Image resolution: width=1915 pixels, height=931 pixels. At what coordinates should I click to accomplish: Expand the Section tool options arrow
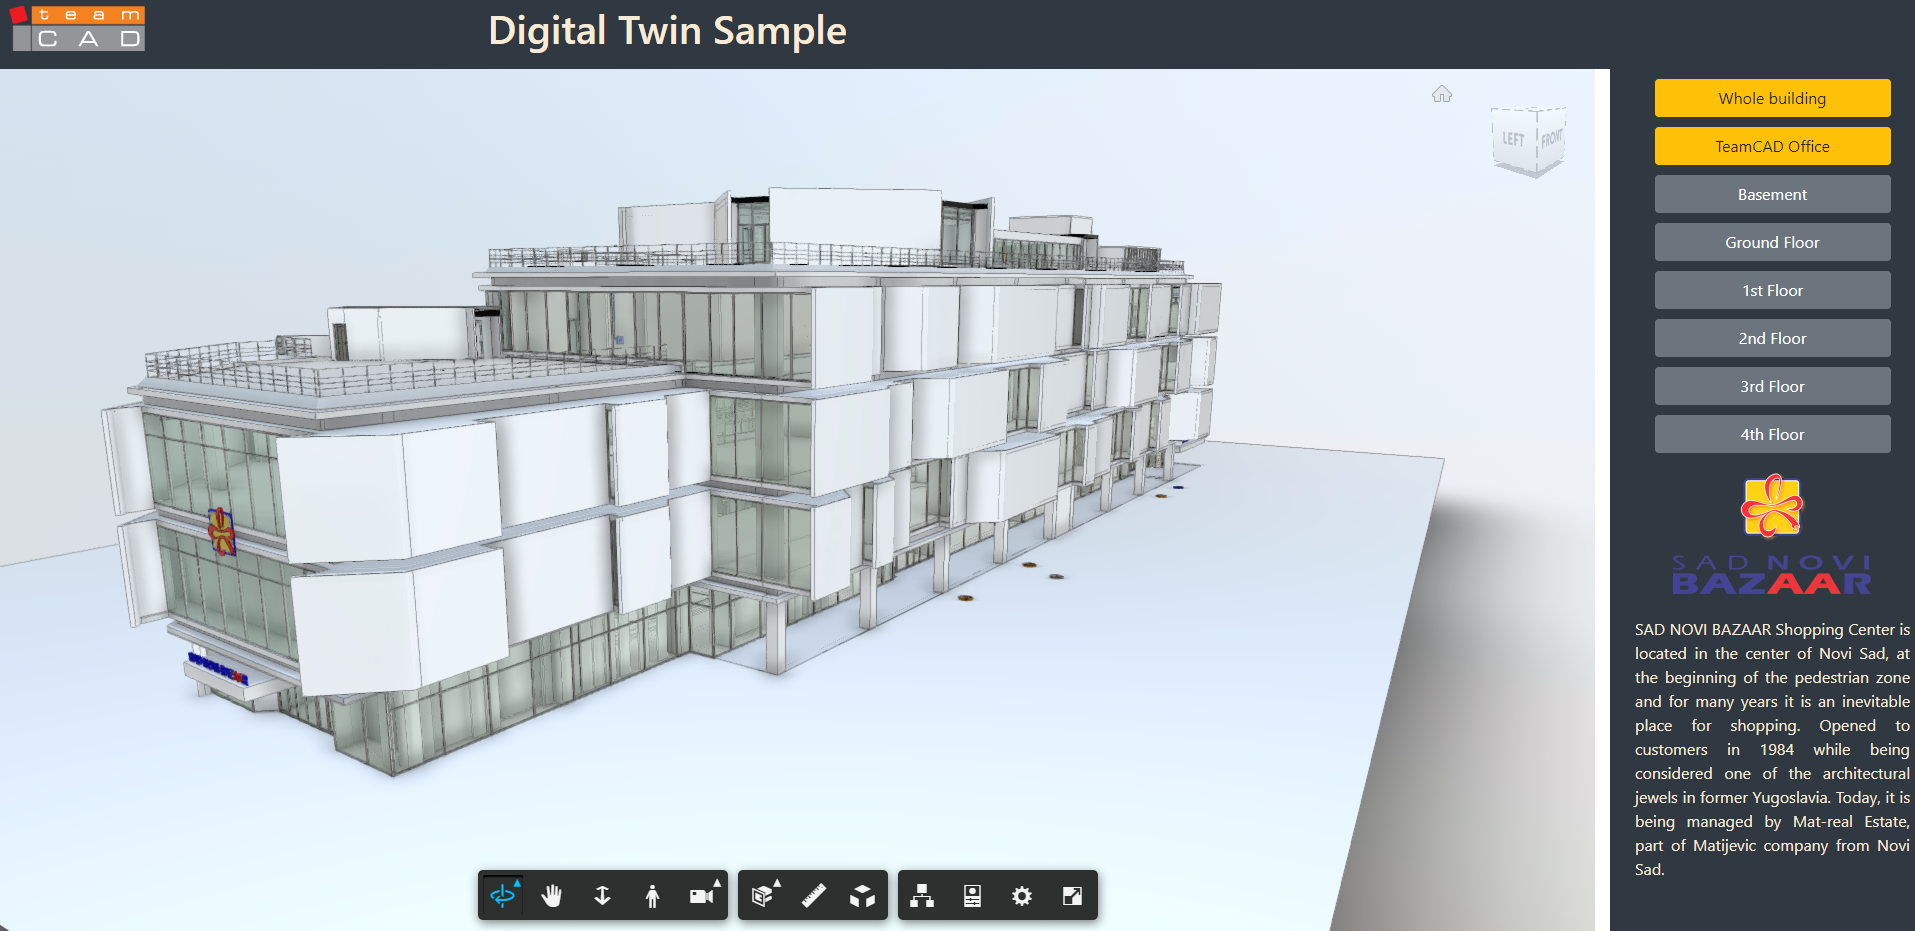tap(776, 881)
